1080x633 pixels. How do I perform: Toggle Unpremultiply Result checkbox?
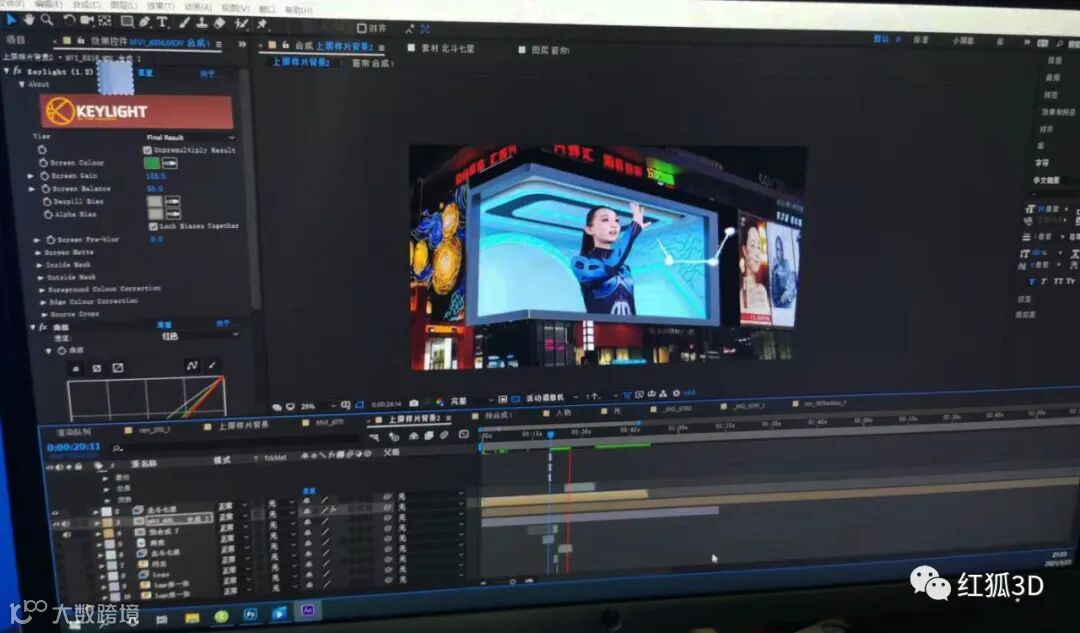pos(147,149)
